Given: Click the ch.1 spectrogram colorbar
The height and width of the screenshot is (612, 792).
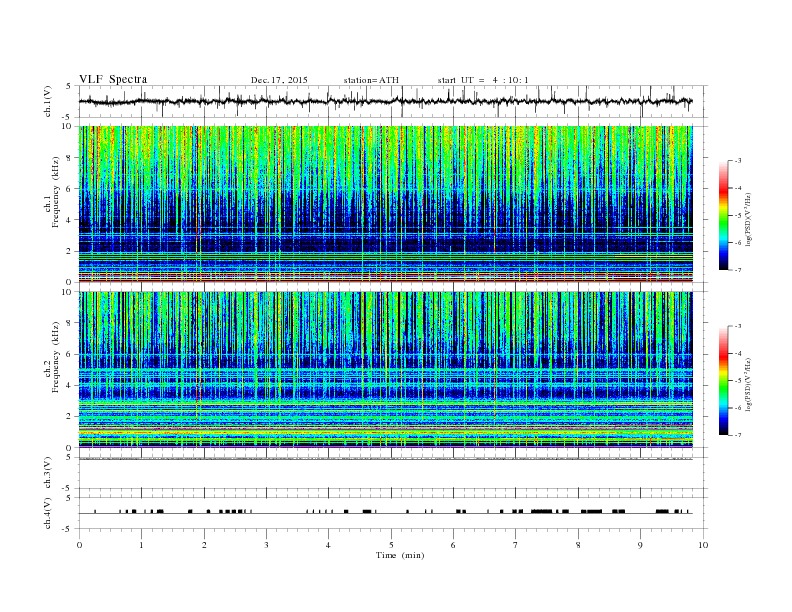Looking at the screenshot, I should click(x=723, y=216).
